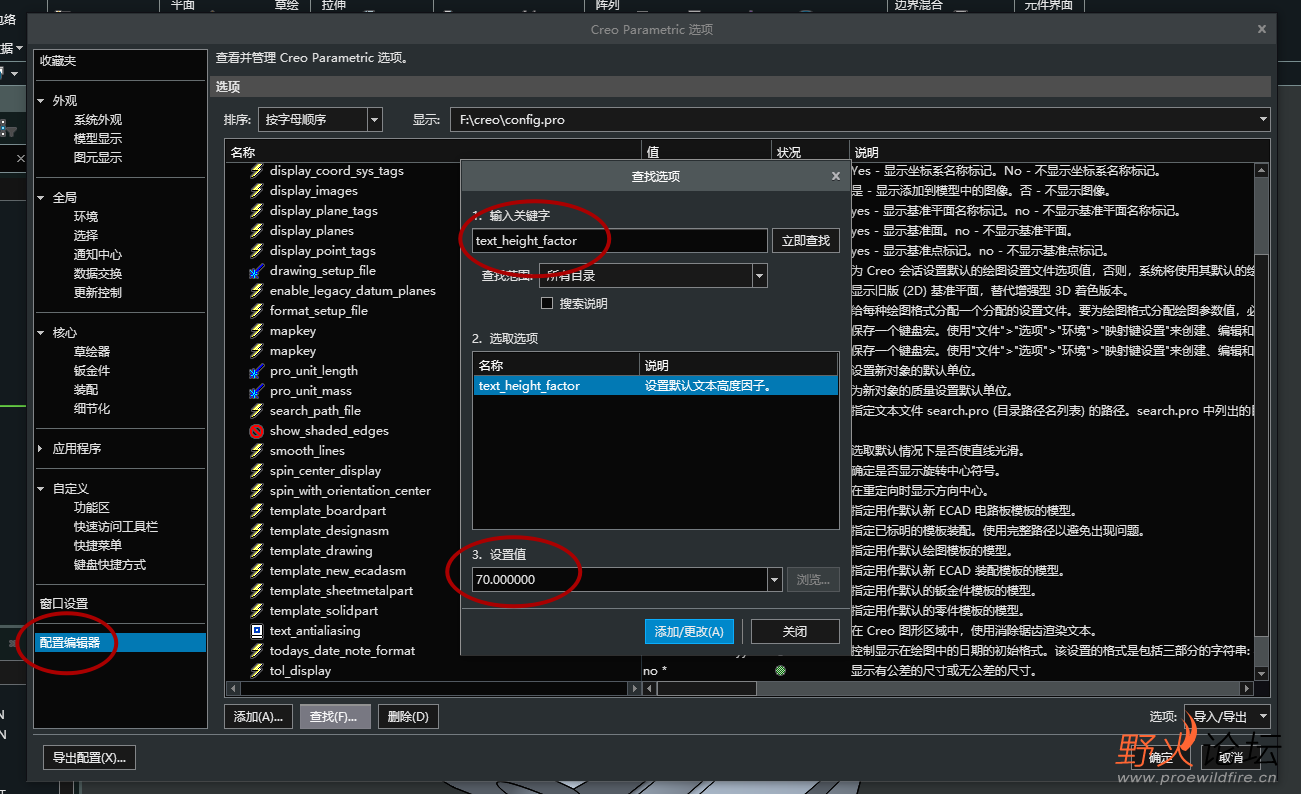1301x794 pixels.
Task: Select 模型显示 in the sidebar
Action: [98, 139]
